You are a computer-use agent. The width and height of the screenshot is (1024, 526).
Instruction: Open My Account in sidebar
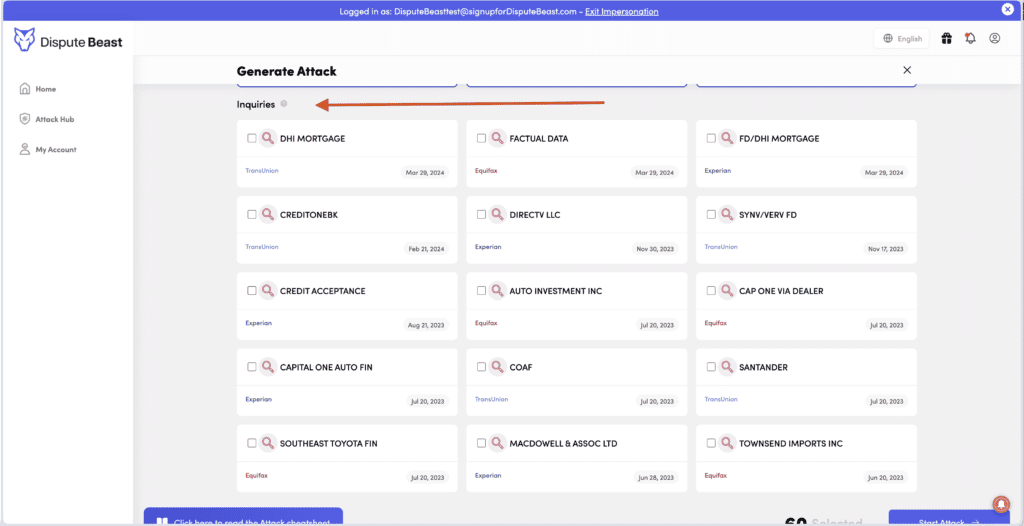[x=55, y=150]
